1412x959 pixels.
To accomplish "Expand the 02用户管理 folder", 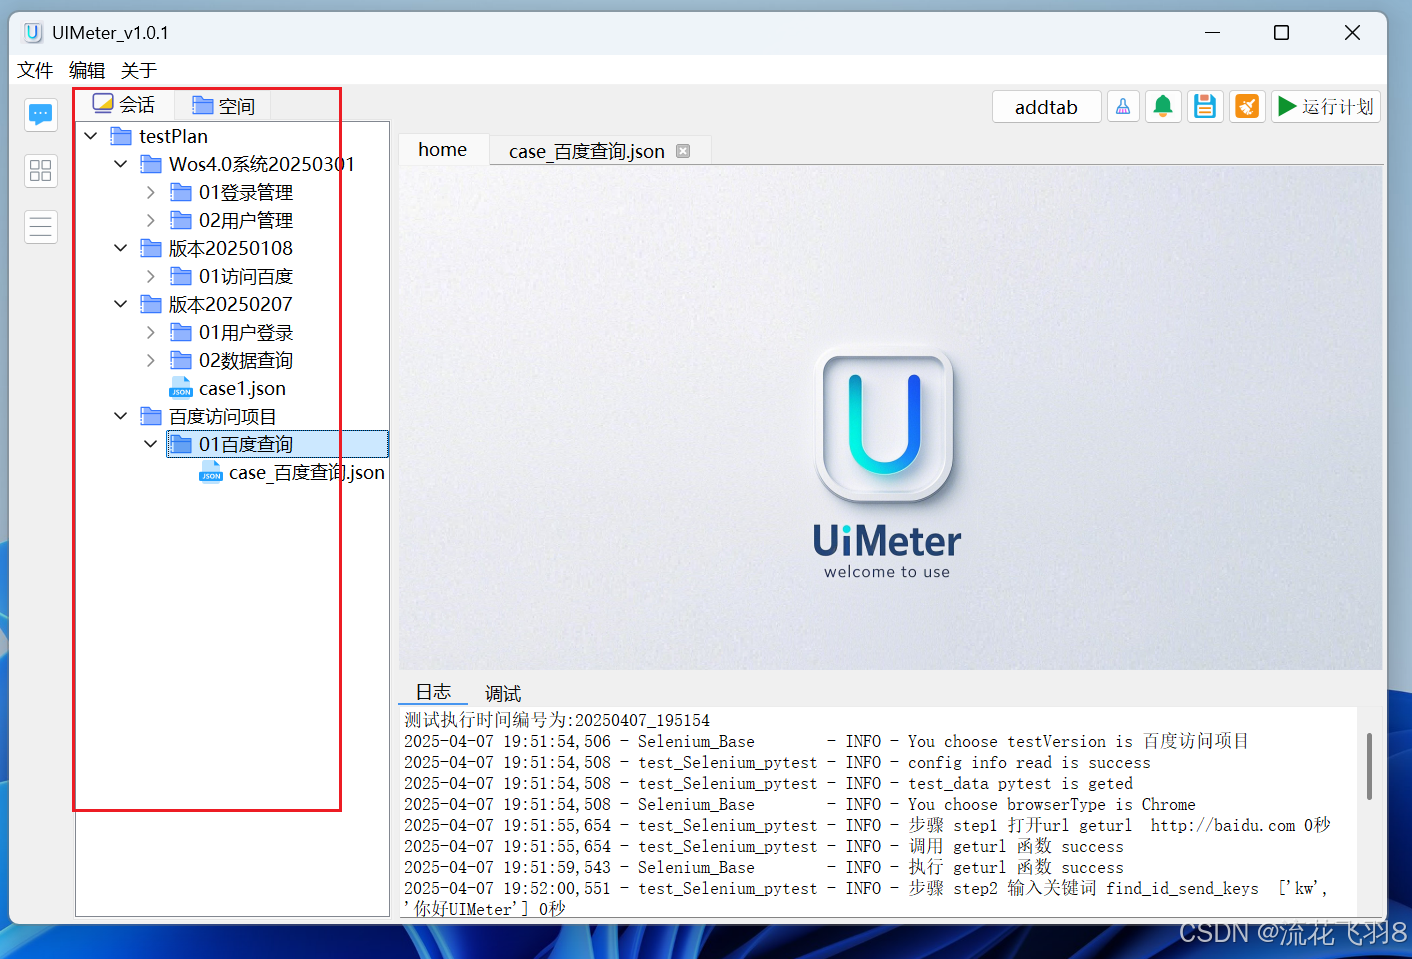I will [151, 220].
